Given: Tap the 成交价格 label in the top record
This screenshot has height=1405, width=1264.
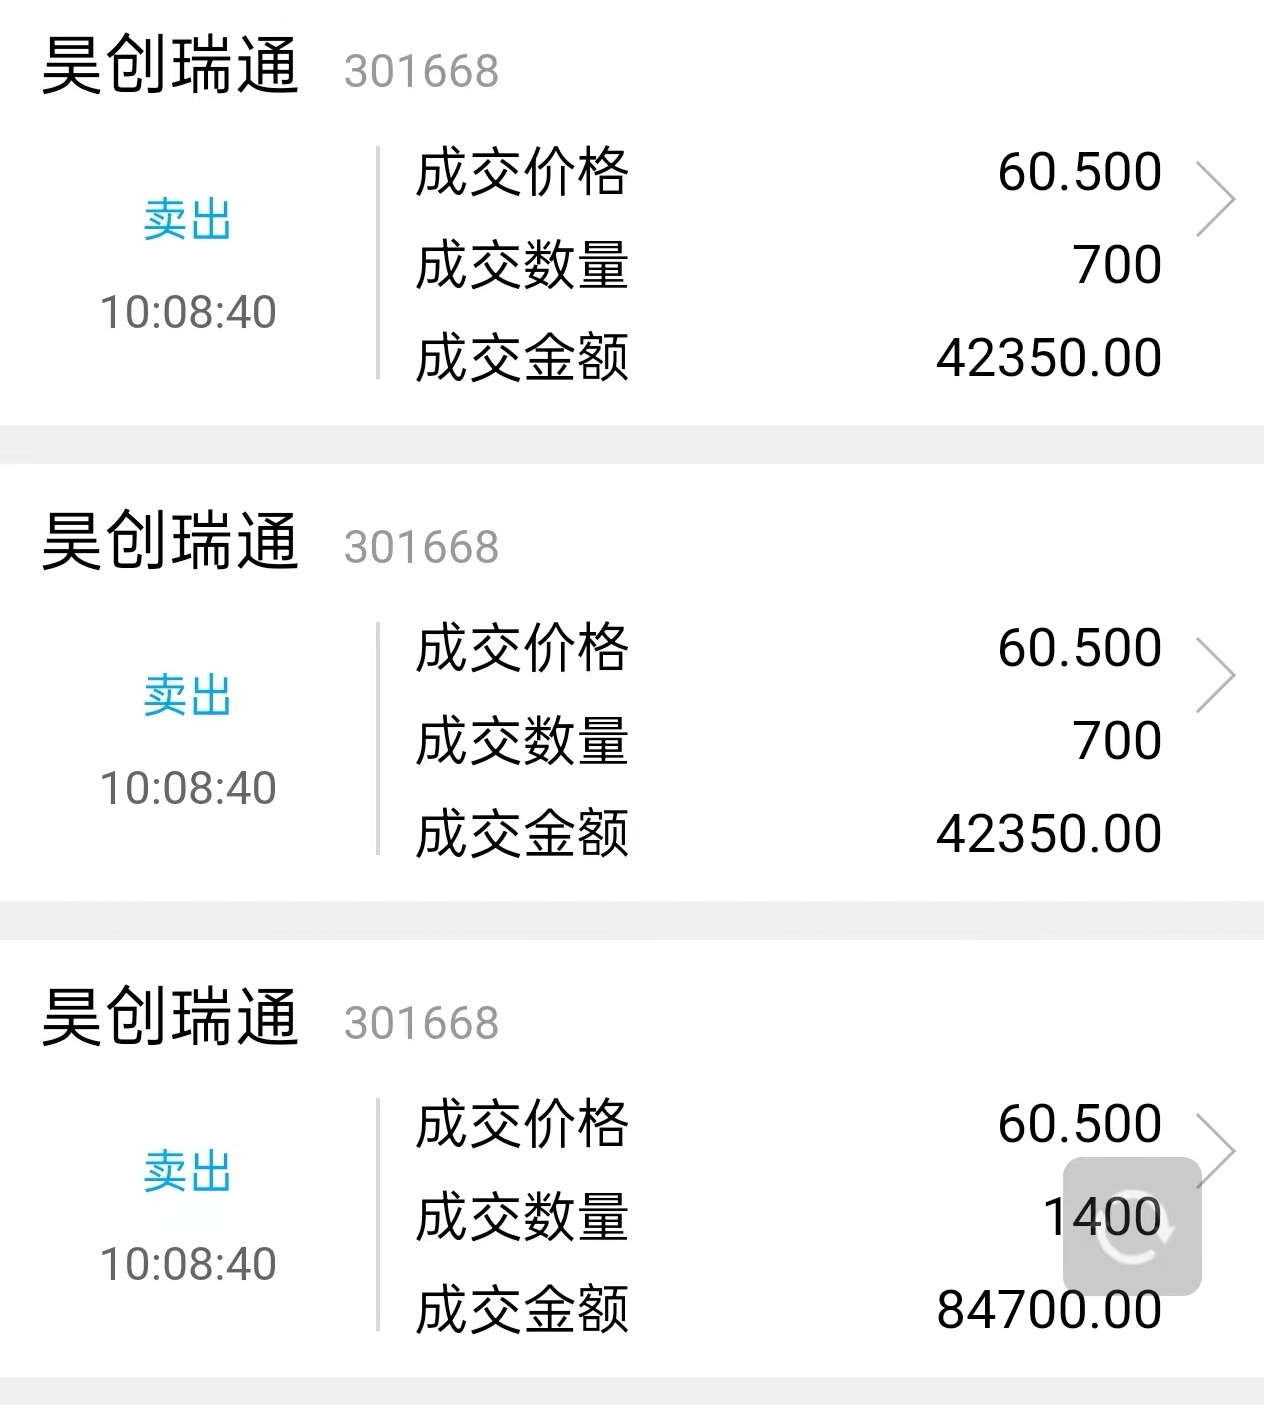Looking at the screenshot, I should (x=522, y=172).
